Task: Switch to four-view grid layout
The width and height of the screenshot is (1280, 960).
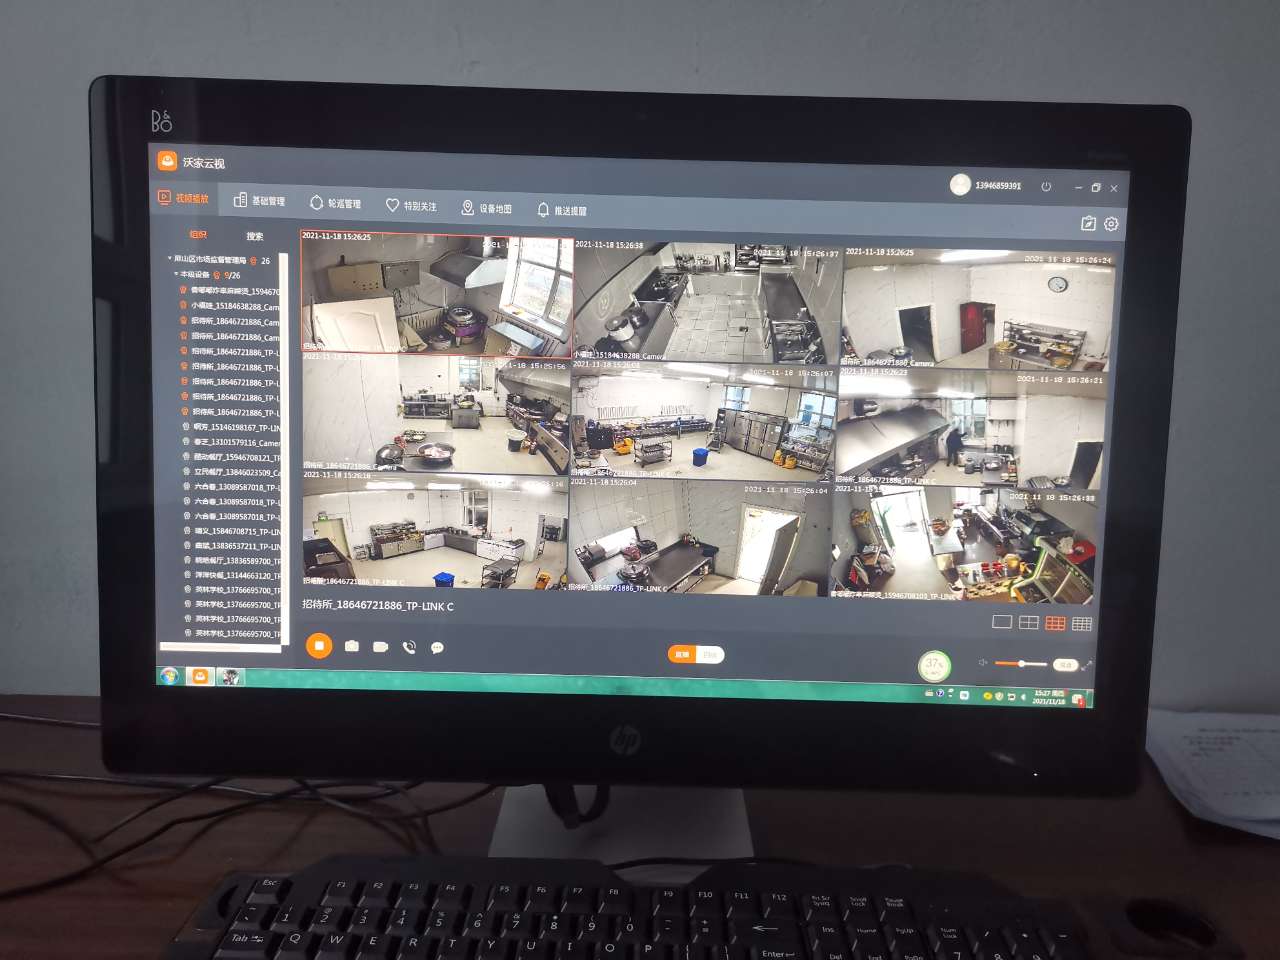Action: pos(1029,623)
